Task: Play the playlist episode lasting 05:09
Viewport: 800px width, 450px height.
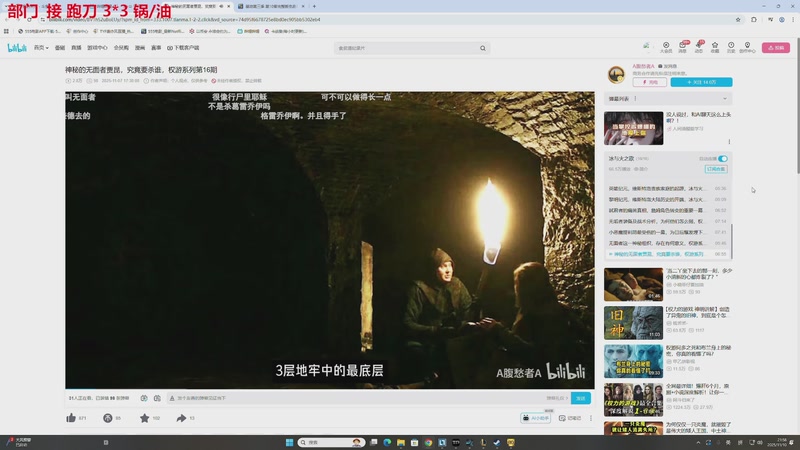Action: [x=667, y=199]
